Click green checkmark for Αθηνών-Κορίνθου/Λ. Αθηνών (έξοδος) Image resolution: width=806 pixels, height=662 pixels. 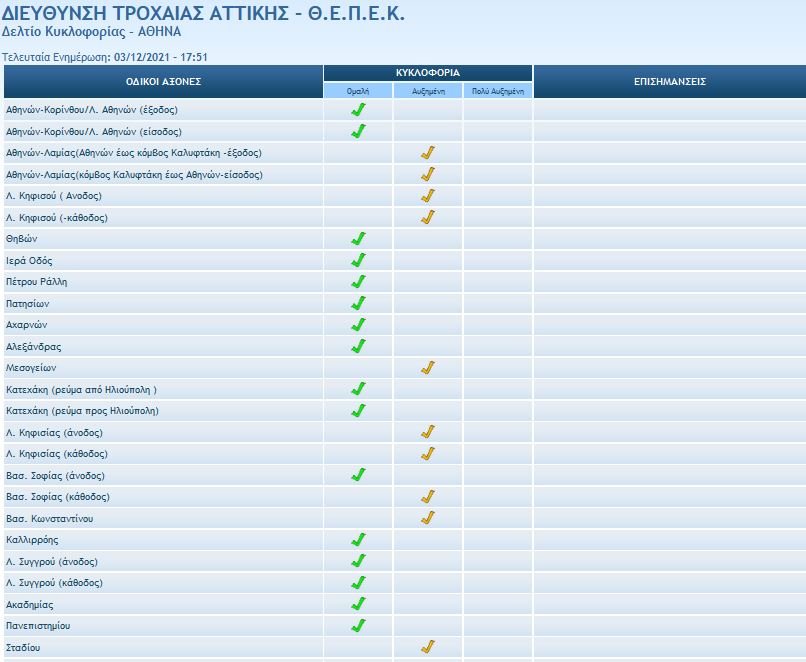(358, 110)
